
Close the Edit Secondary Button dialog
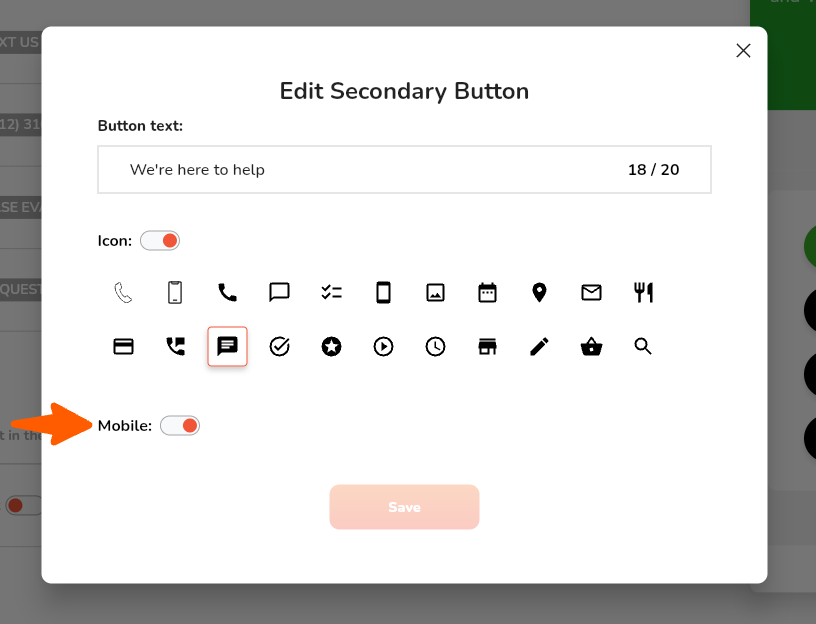(743, 50)
